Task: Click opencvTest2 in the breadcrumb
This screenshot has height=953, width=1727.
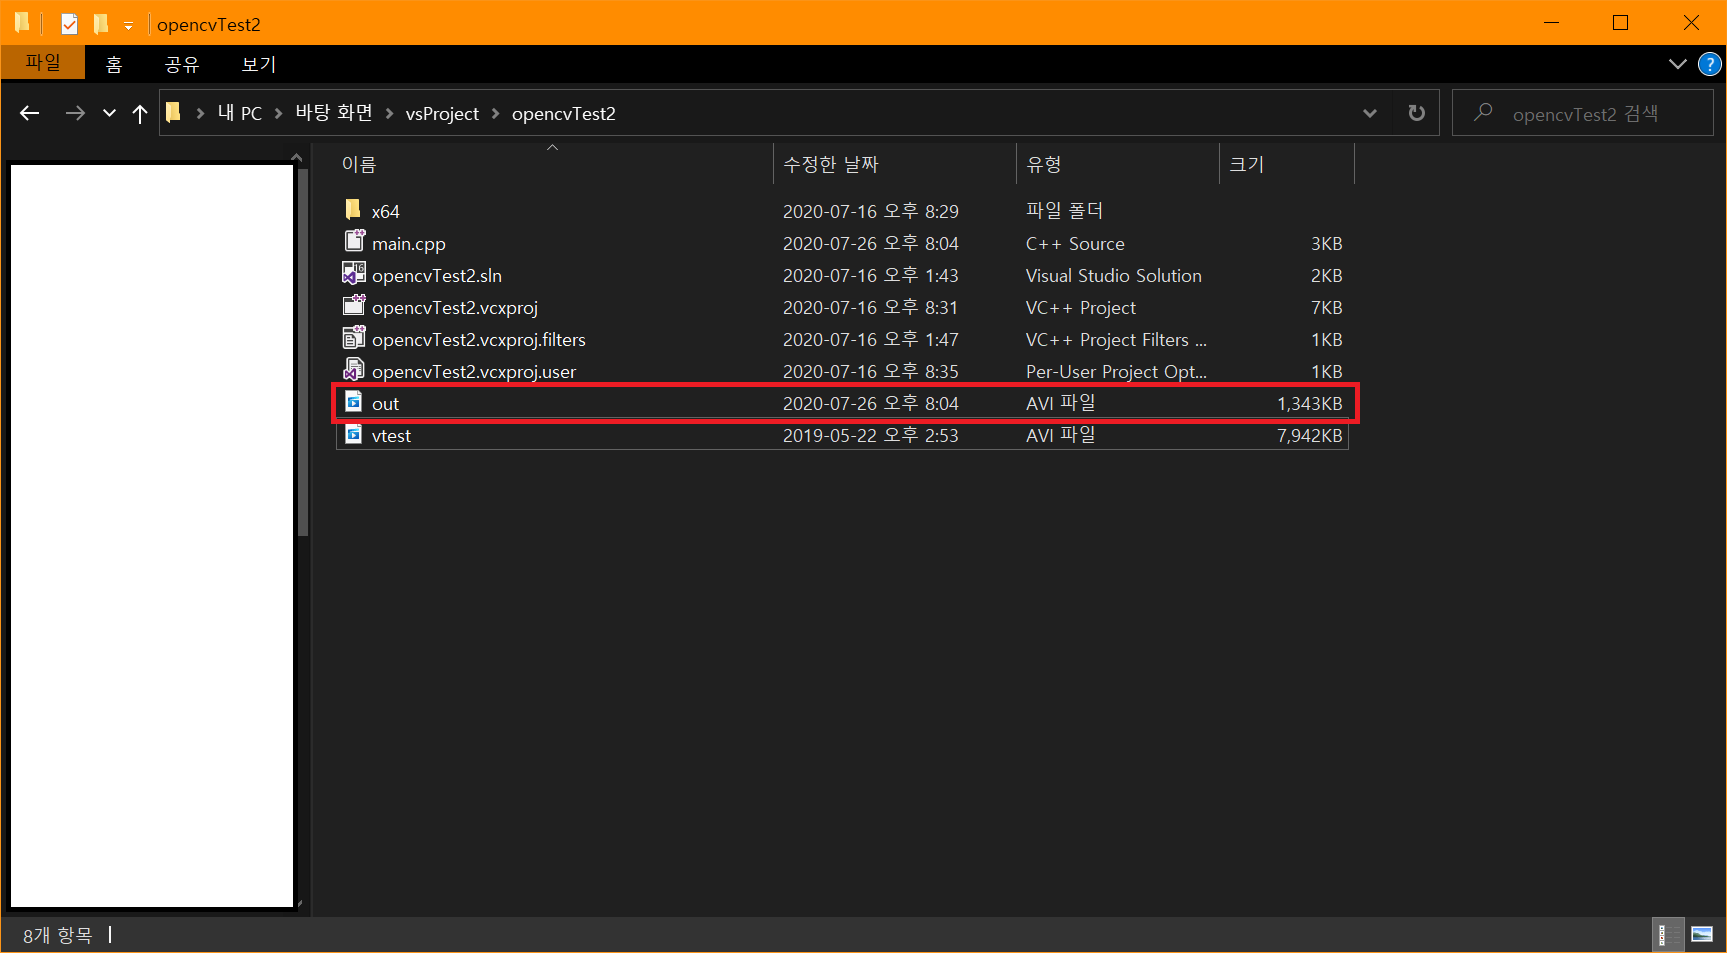Action: pos(564,114)
